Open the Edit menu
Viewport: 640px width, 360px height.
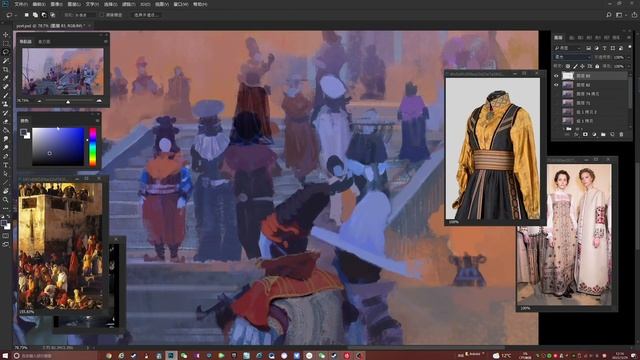tap(39, 4)
